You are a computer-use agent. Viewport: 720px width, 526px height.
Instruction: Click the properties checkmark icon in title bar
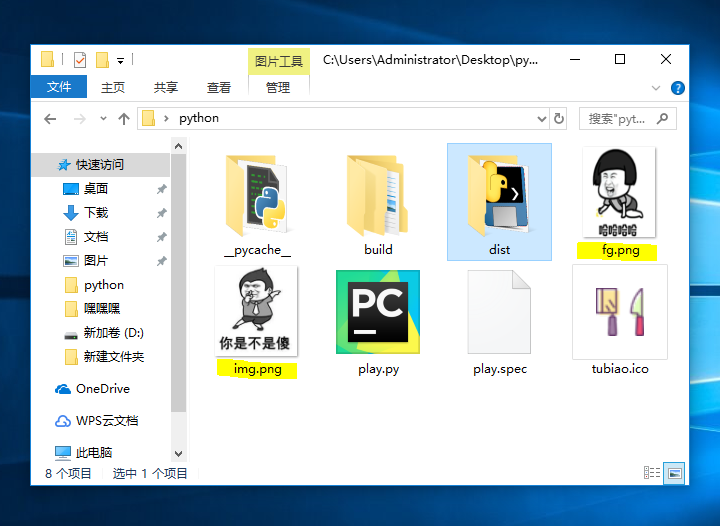coord(80,60)
